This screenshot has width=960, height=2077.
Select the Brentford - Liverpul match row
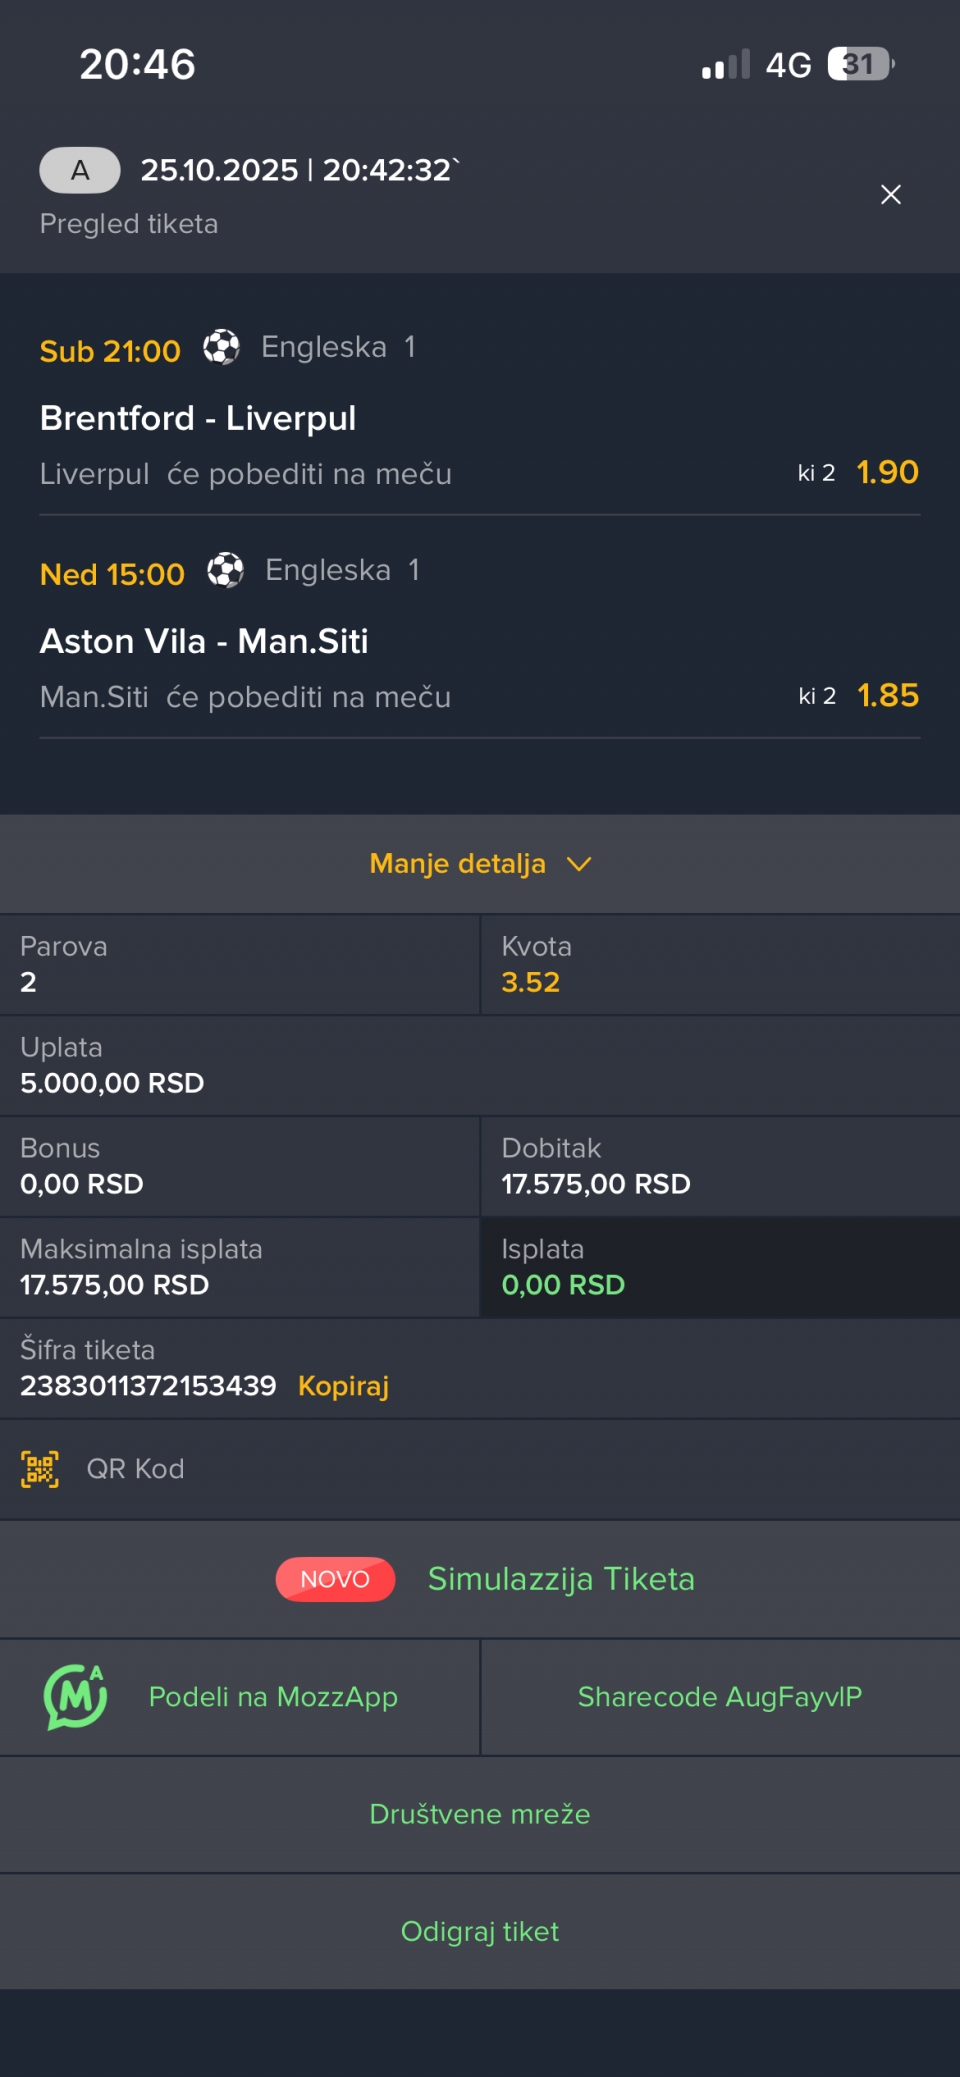[198, 418]
